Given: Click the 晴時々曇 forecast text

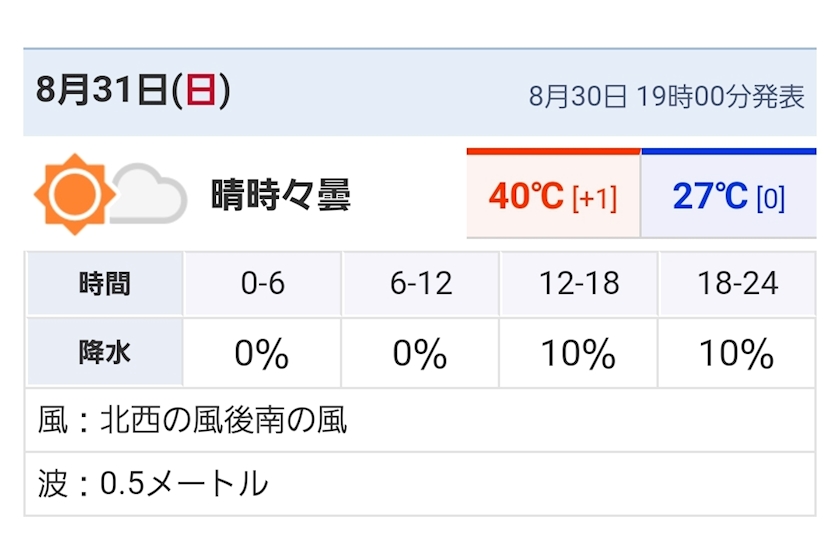Looking at the screenshot, I should (x=281, y=195).
